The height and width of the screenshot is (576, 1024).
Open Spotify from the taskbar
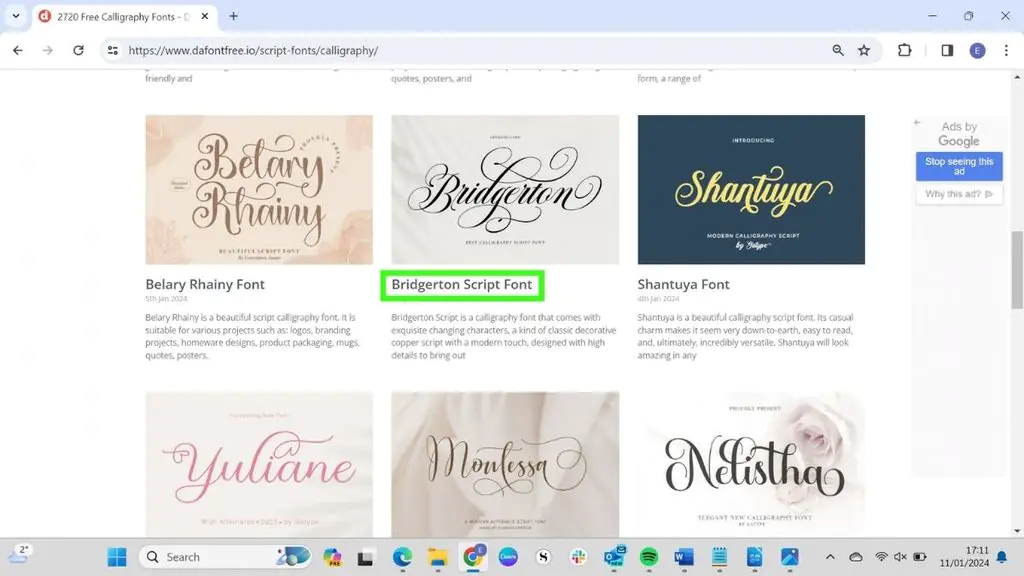coord(648,557)
